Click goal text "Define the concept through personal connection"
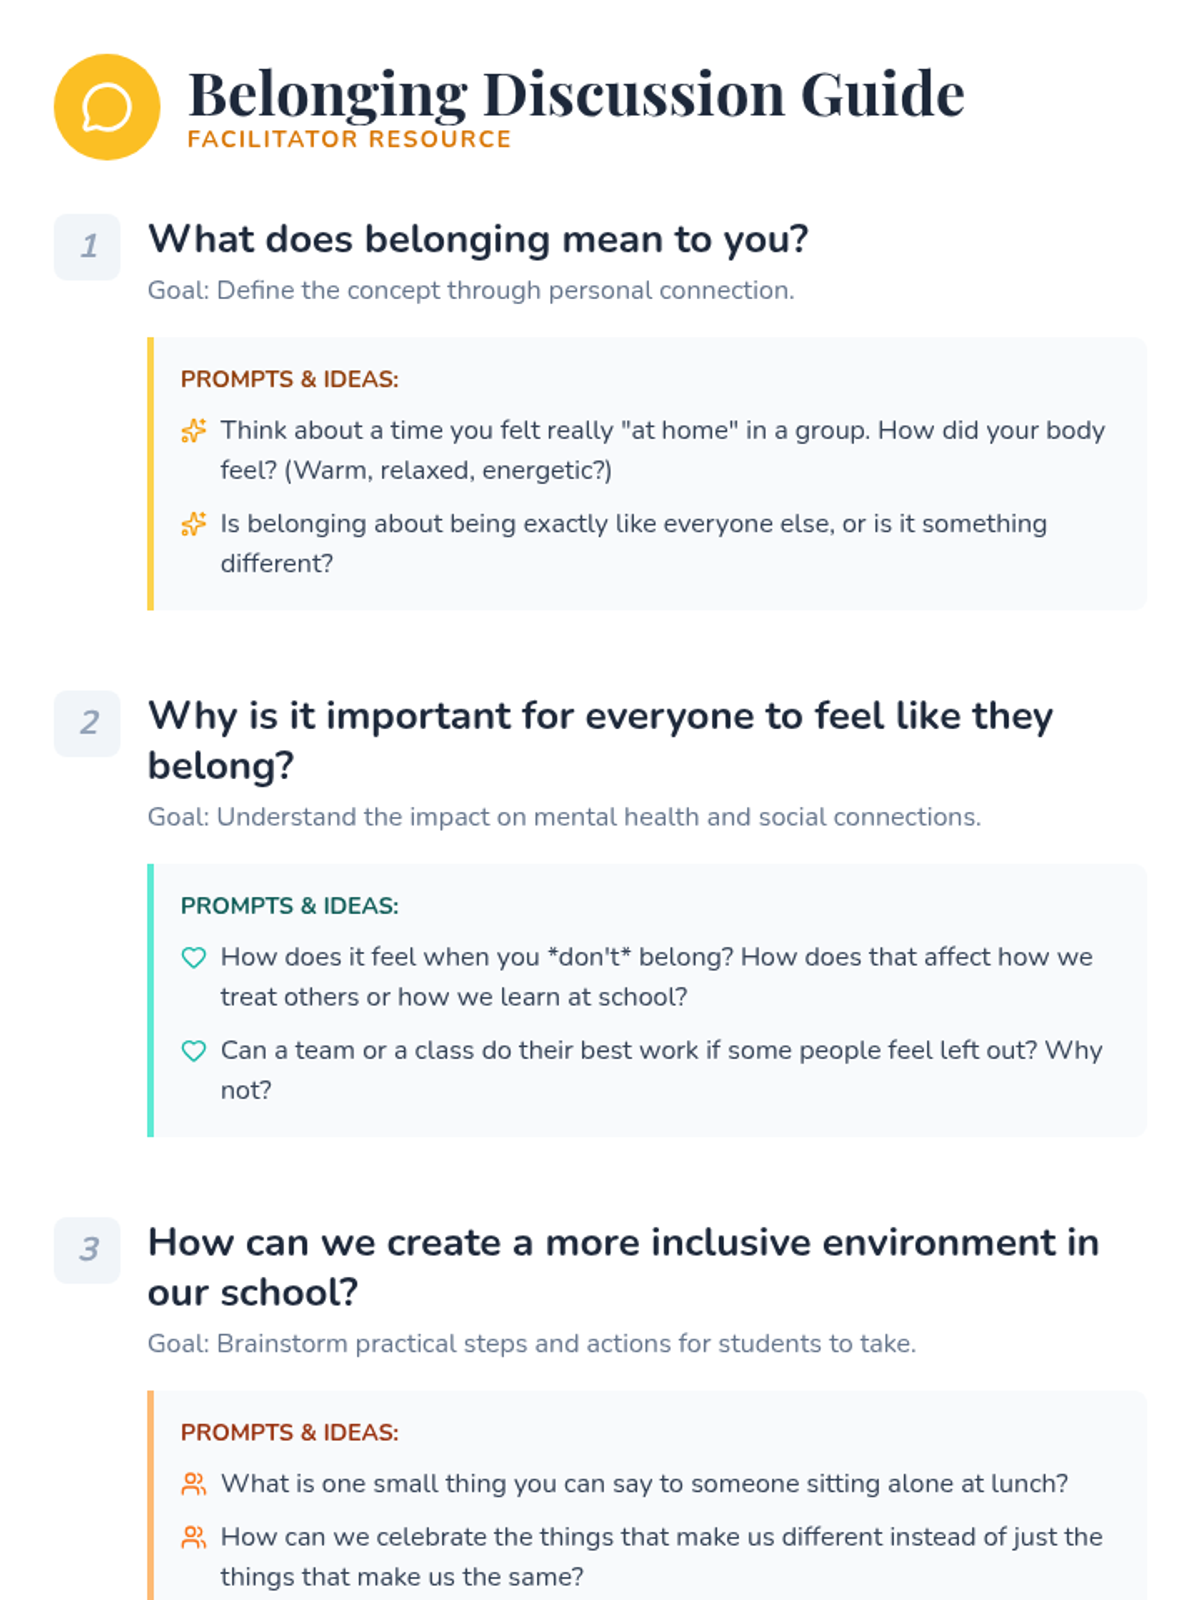 471,291
